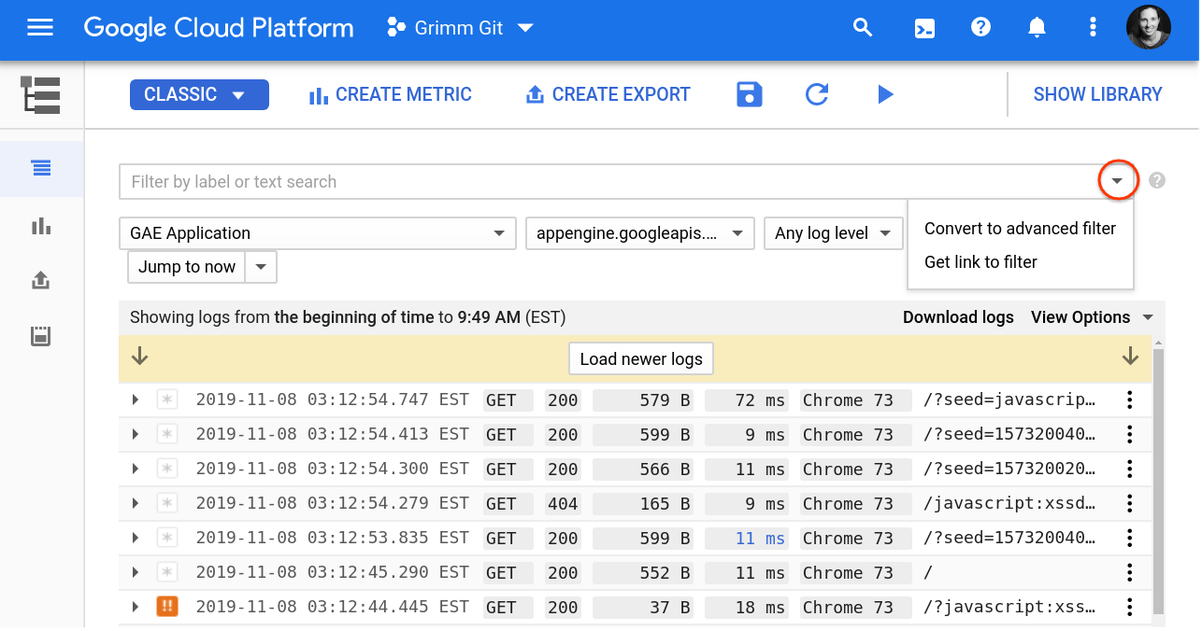Open more menu for 37 B entry

pos(1129,607)
